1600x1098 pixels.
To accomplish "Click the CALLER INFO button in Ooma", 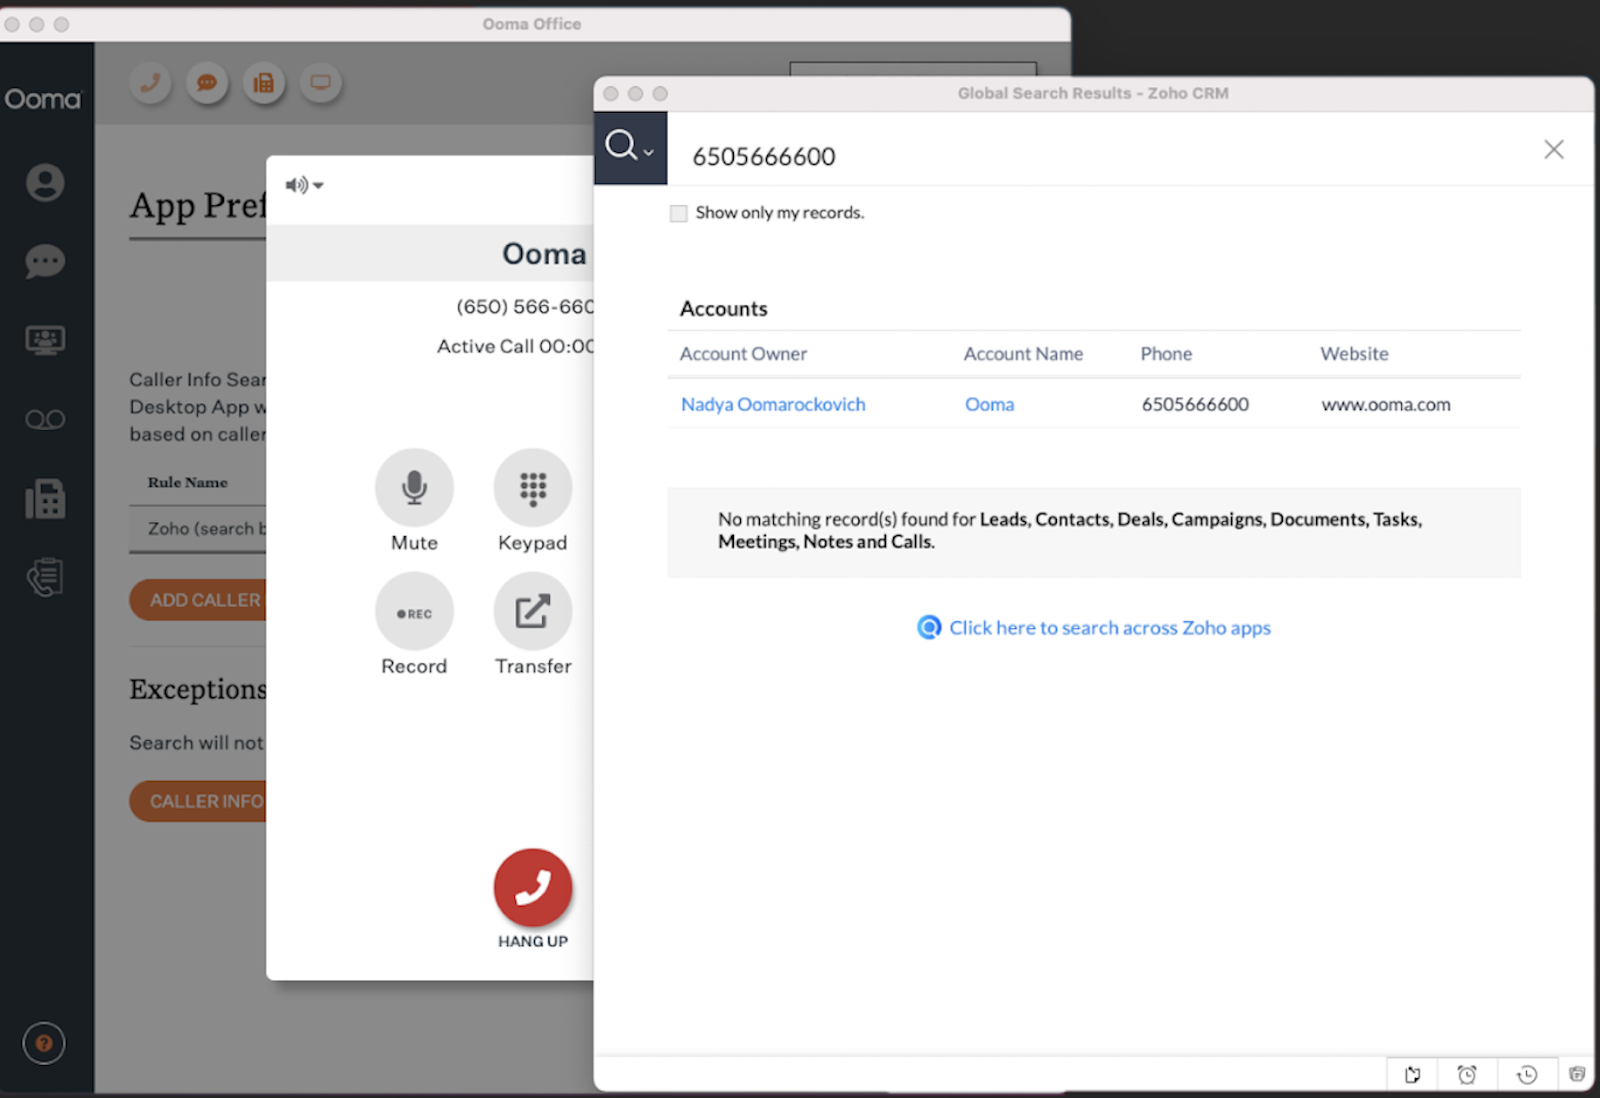I will [x=198, y=801].
